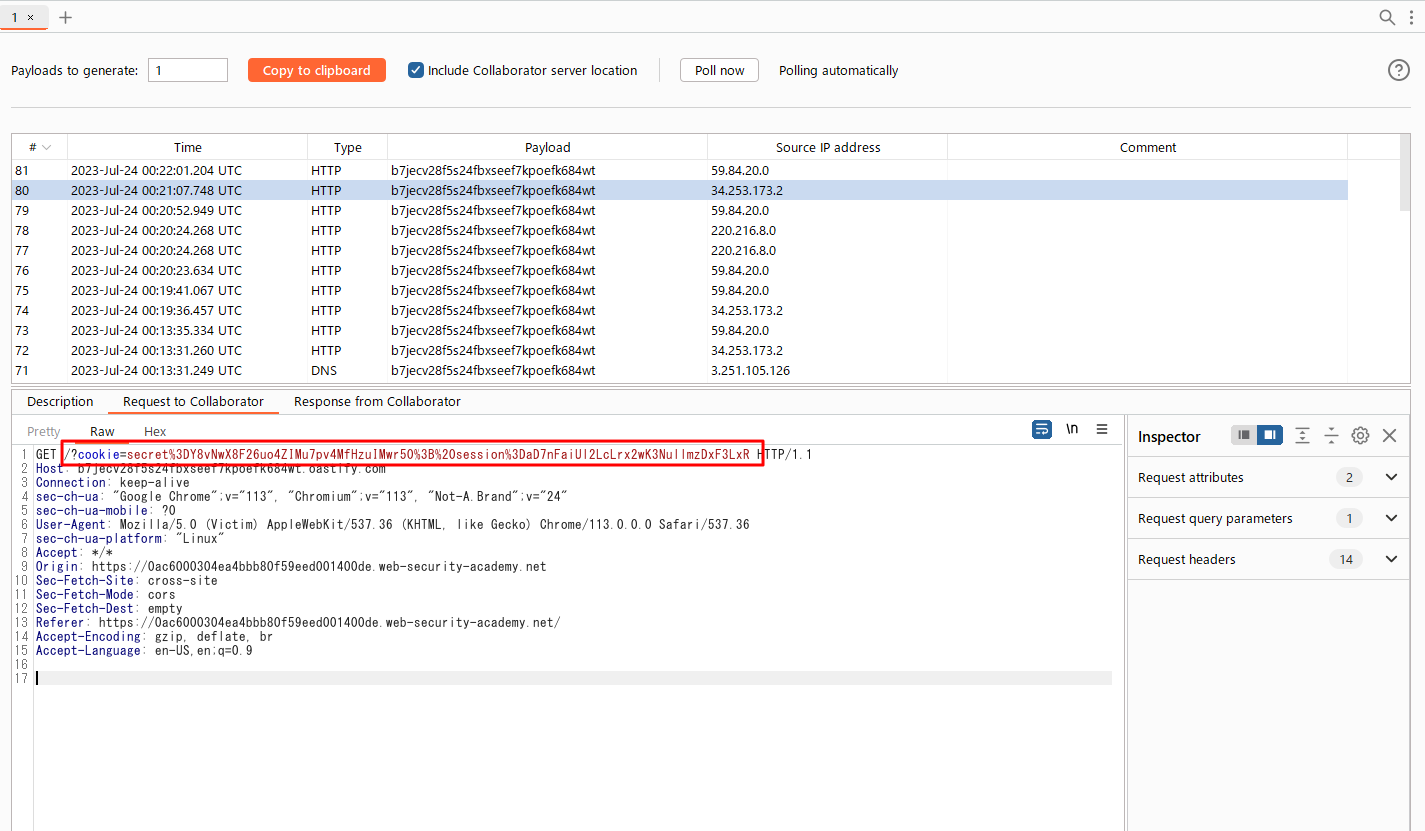1425x831 pixels.
Task: Open the Collaborator help icon
Action: [1399, 70]
